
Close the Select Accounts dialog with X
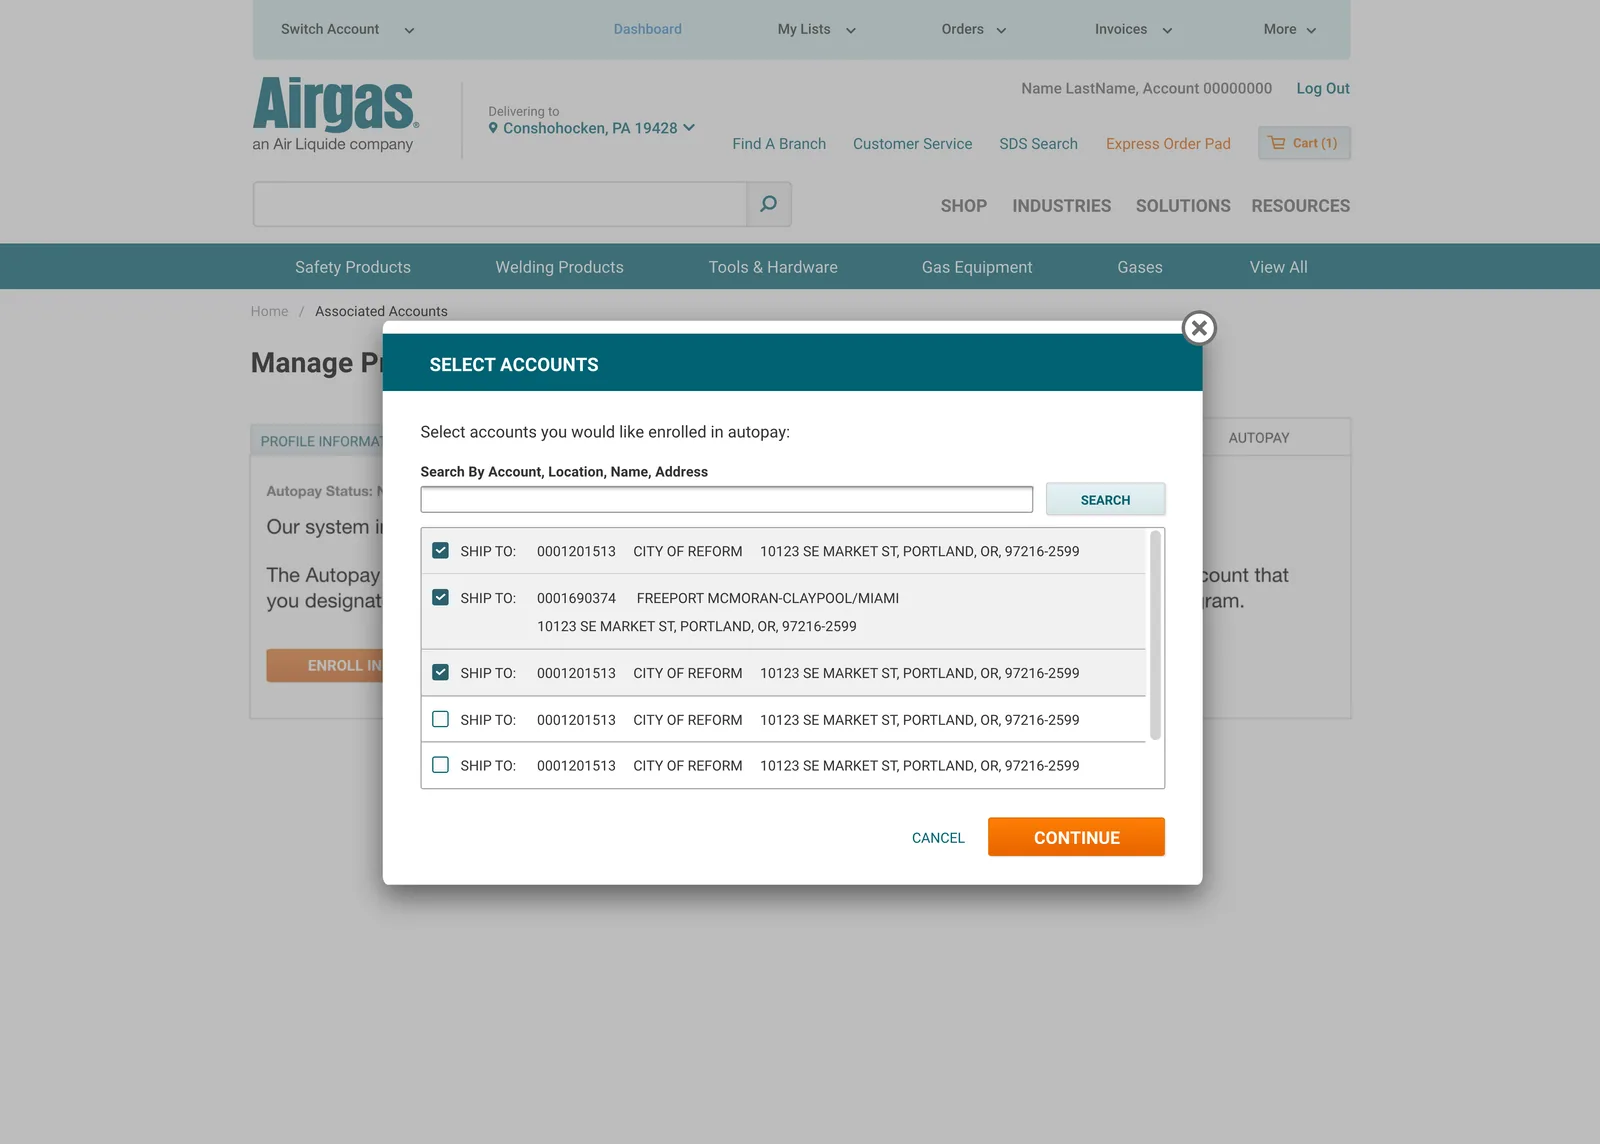(x=1199, y=328)
